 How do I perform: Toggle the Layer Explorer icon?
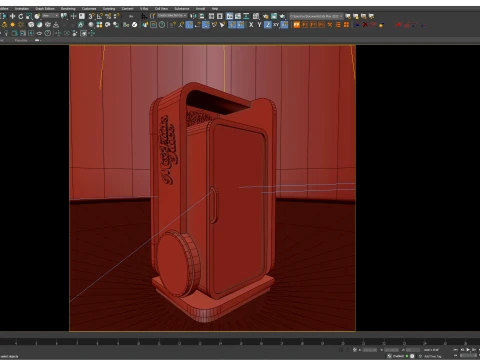click(x=220, y=16)
